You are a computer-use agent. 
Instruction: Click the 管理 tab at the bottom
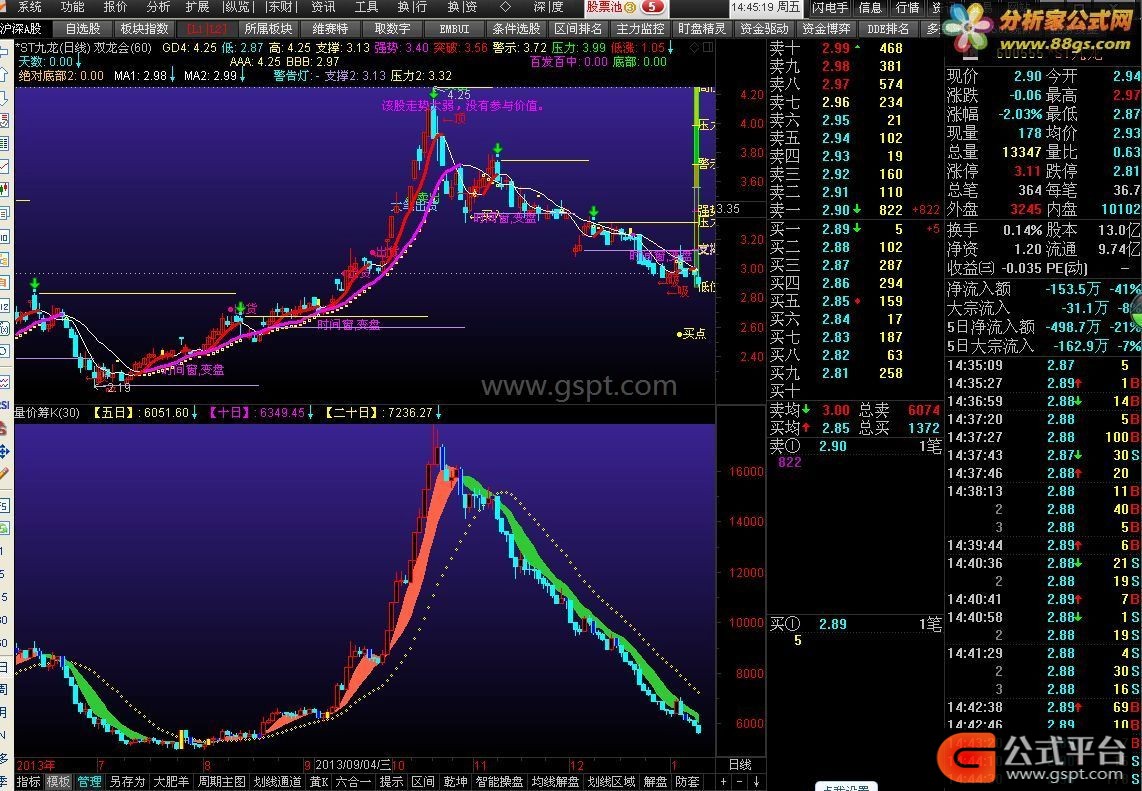[x=89, y=782]
